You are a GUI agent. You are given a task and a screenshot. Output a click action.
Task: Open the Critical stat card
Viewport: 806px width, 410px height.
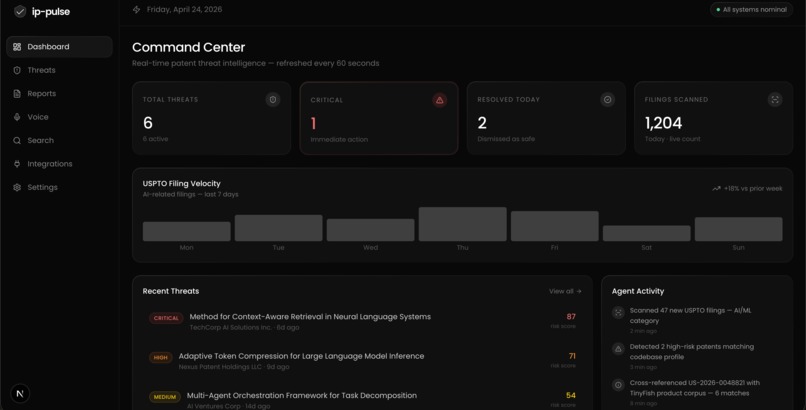(x=379, y=118)
